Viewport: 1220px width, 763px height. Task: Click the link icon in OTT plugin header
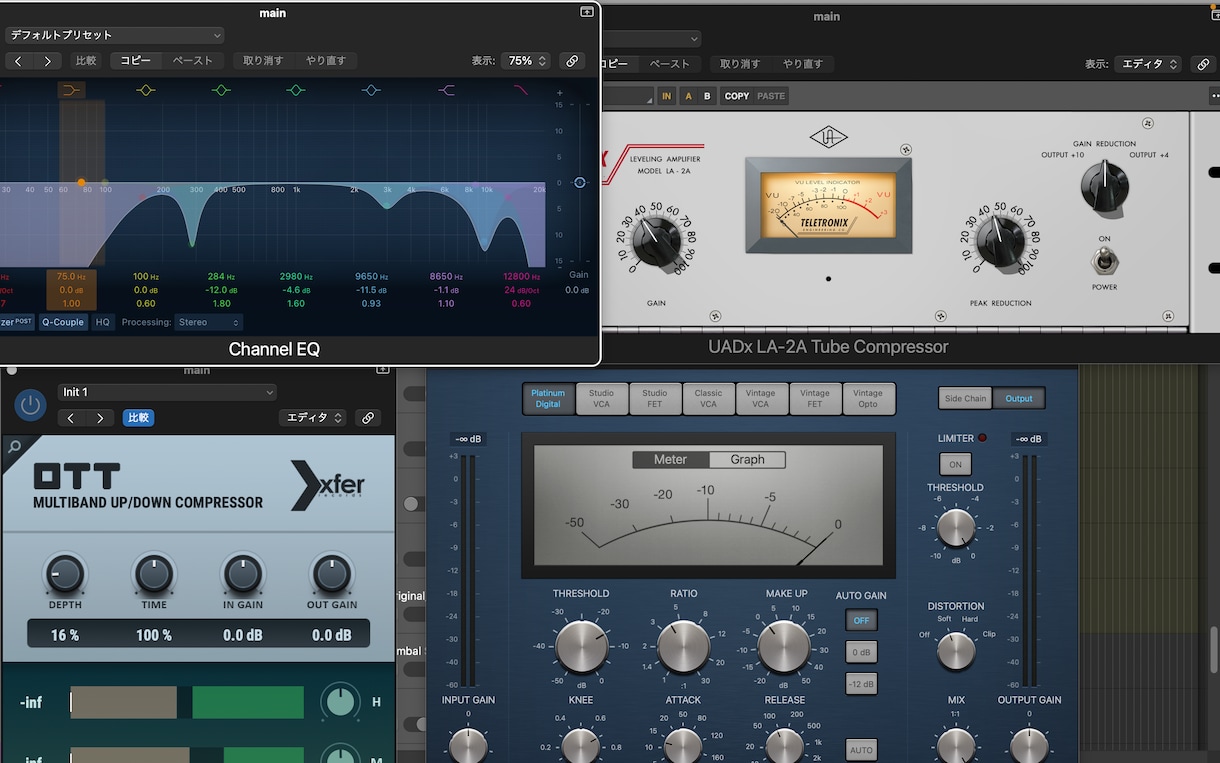[368, 418]
